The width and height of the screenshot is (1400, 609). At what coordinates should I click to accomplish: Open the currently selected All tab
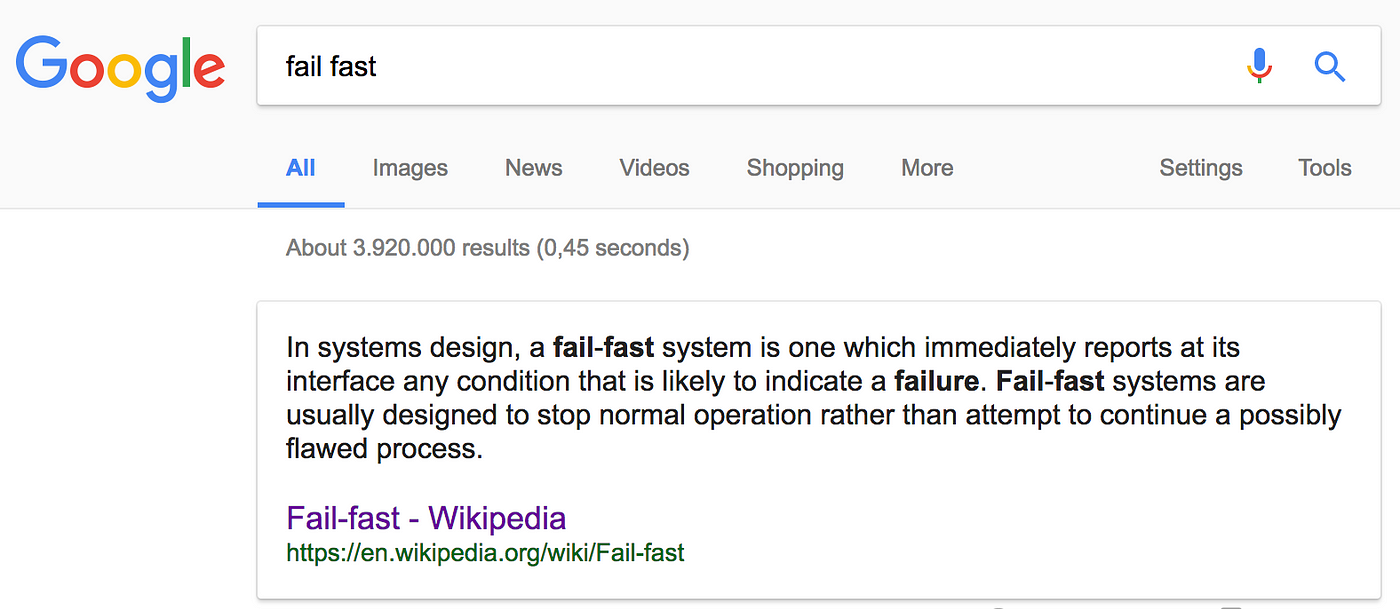pyautogui.click(x=300, y=168)
